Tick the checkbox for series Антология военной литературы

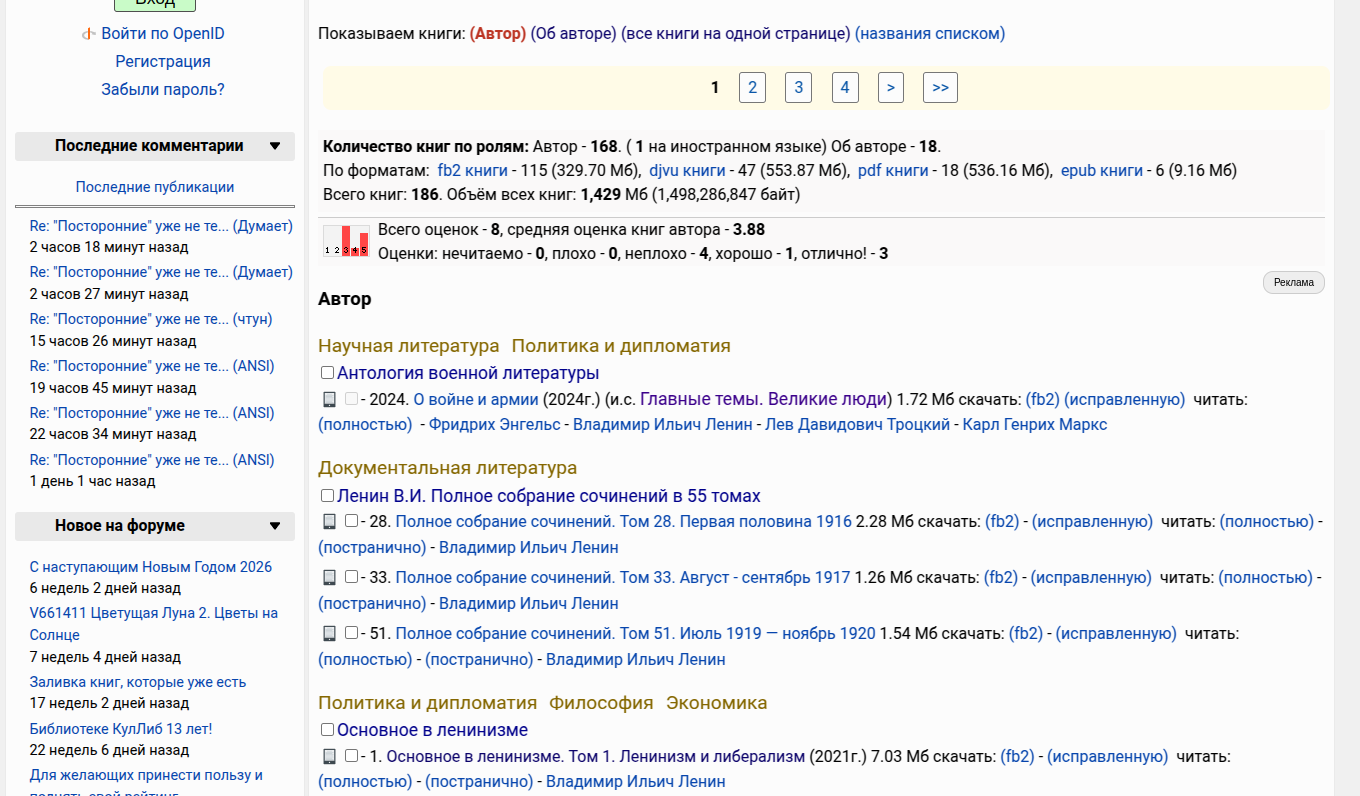click(x=327, y=373)
